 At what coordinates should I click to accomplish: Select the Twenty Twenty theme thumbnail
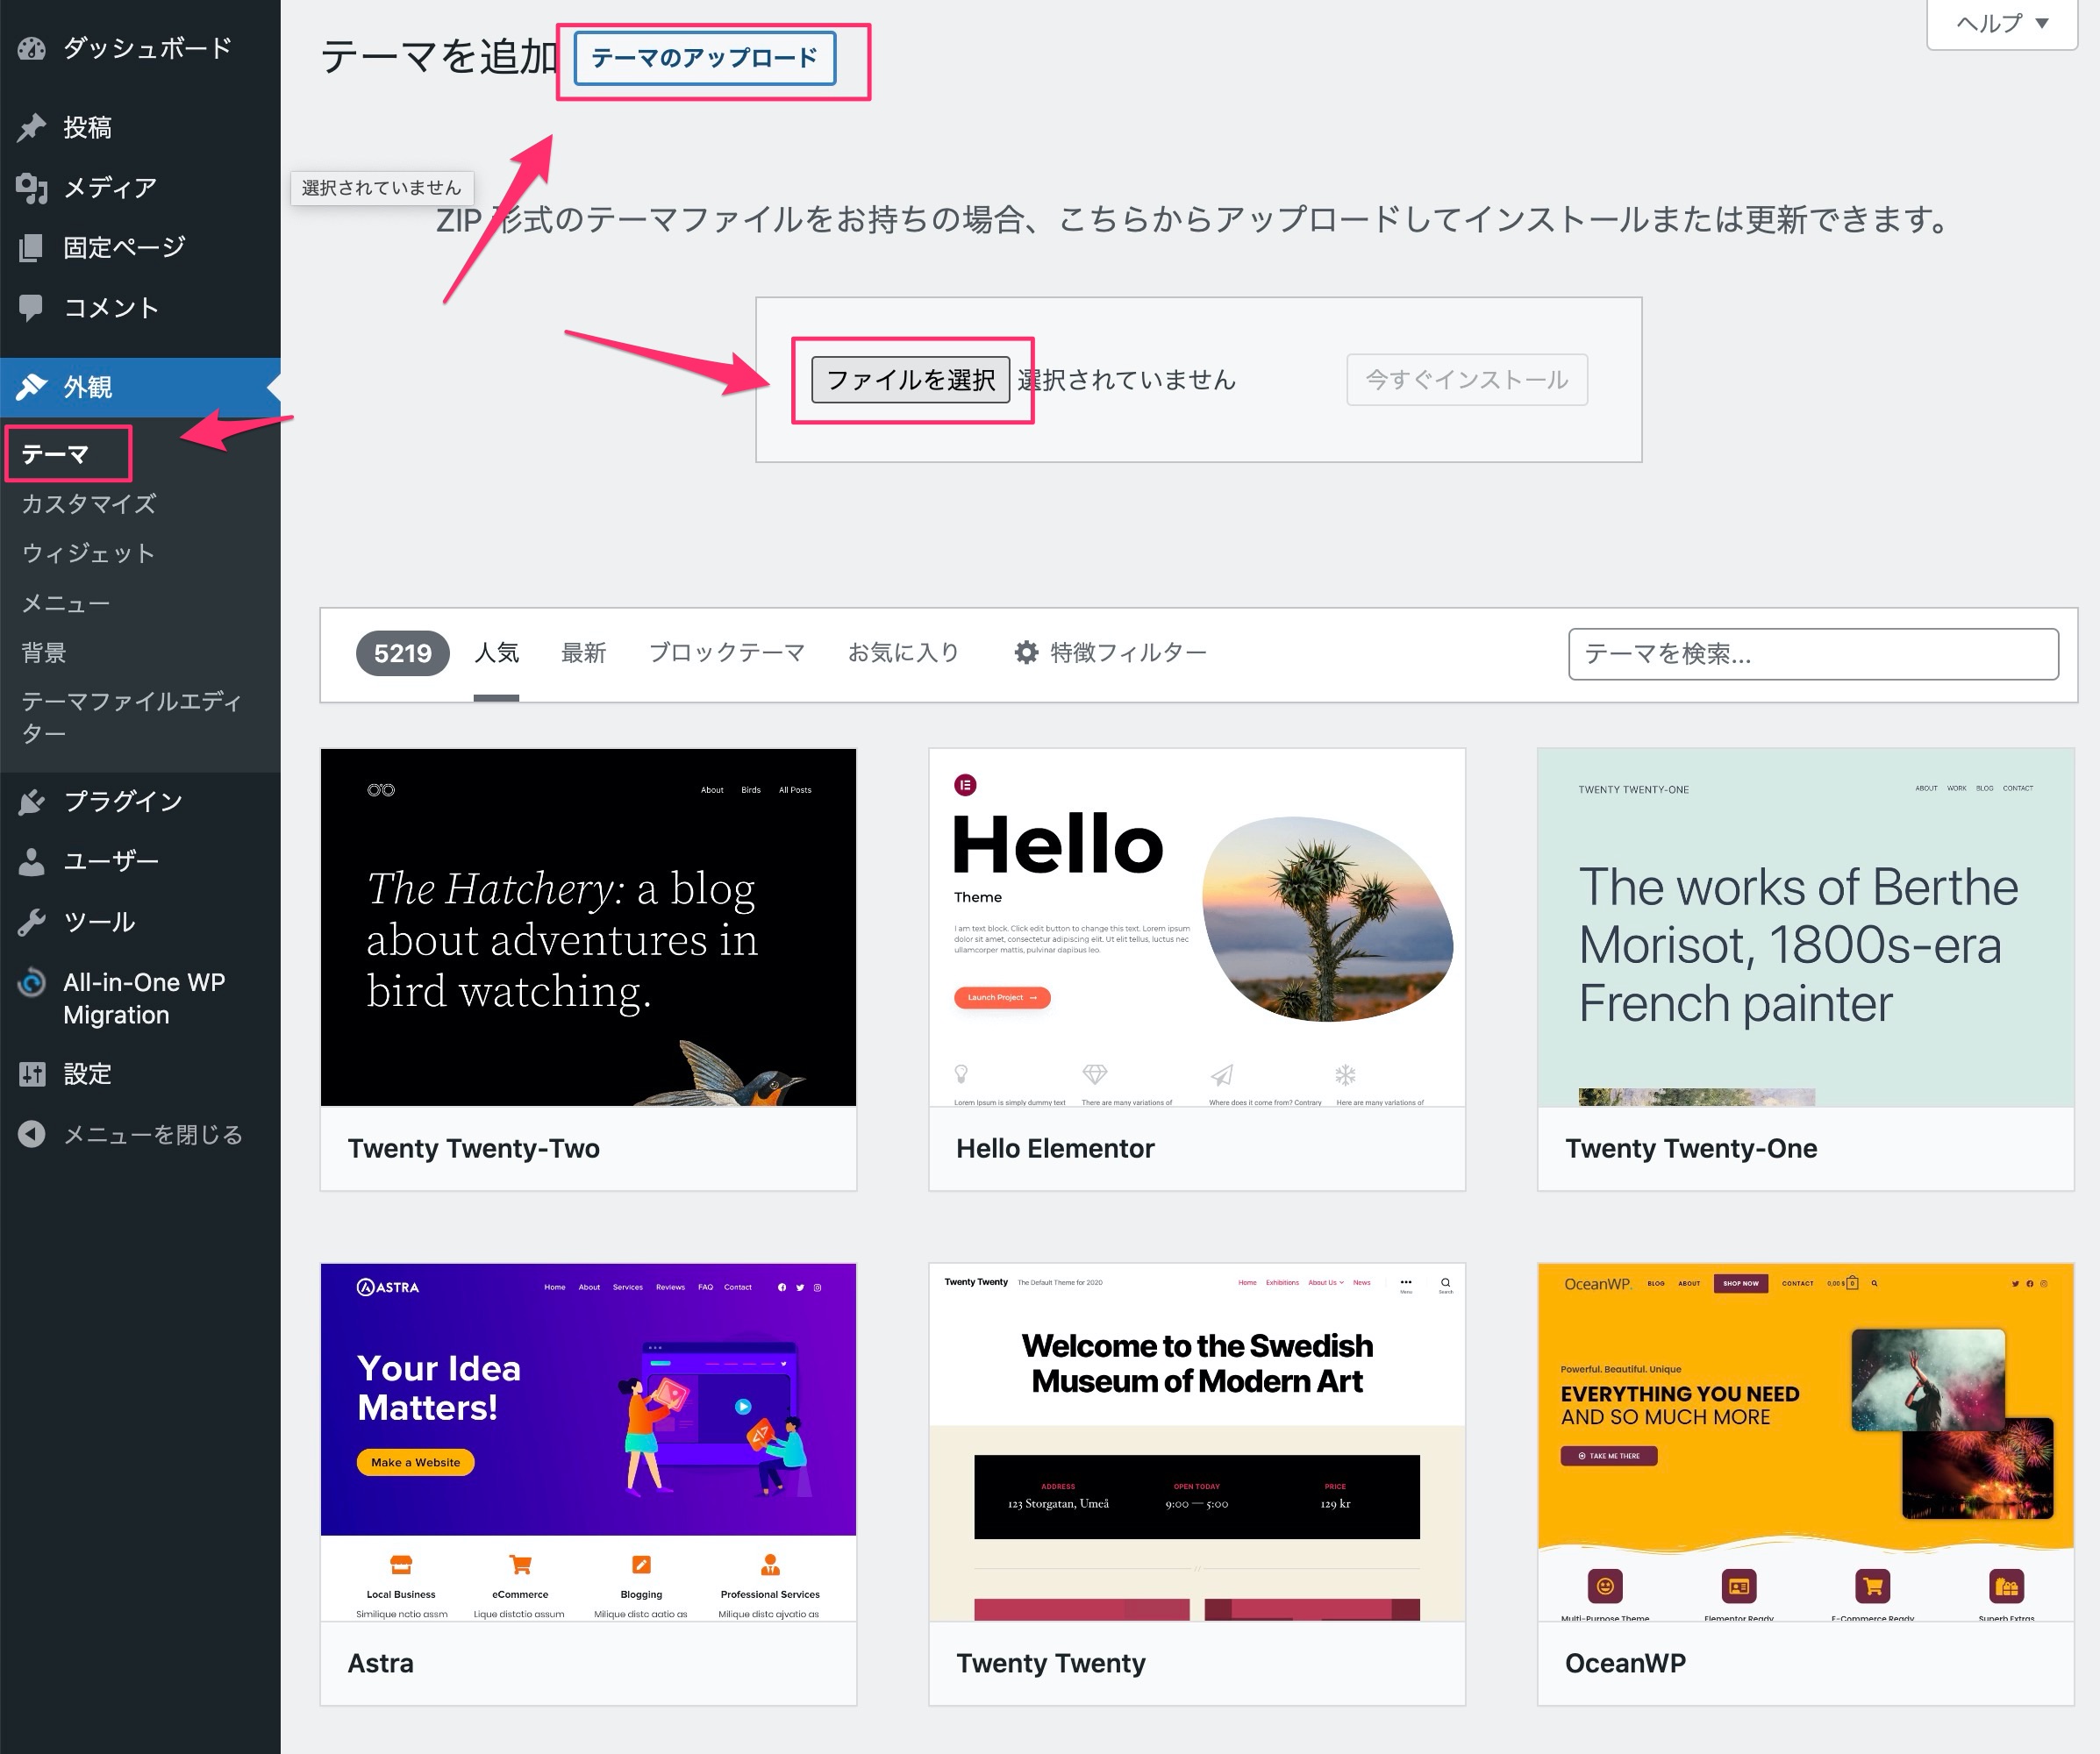pyautogui.click(x=1197, y=1443)
